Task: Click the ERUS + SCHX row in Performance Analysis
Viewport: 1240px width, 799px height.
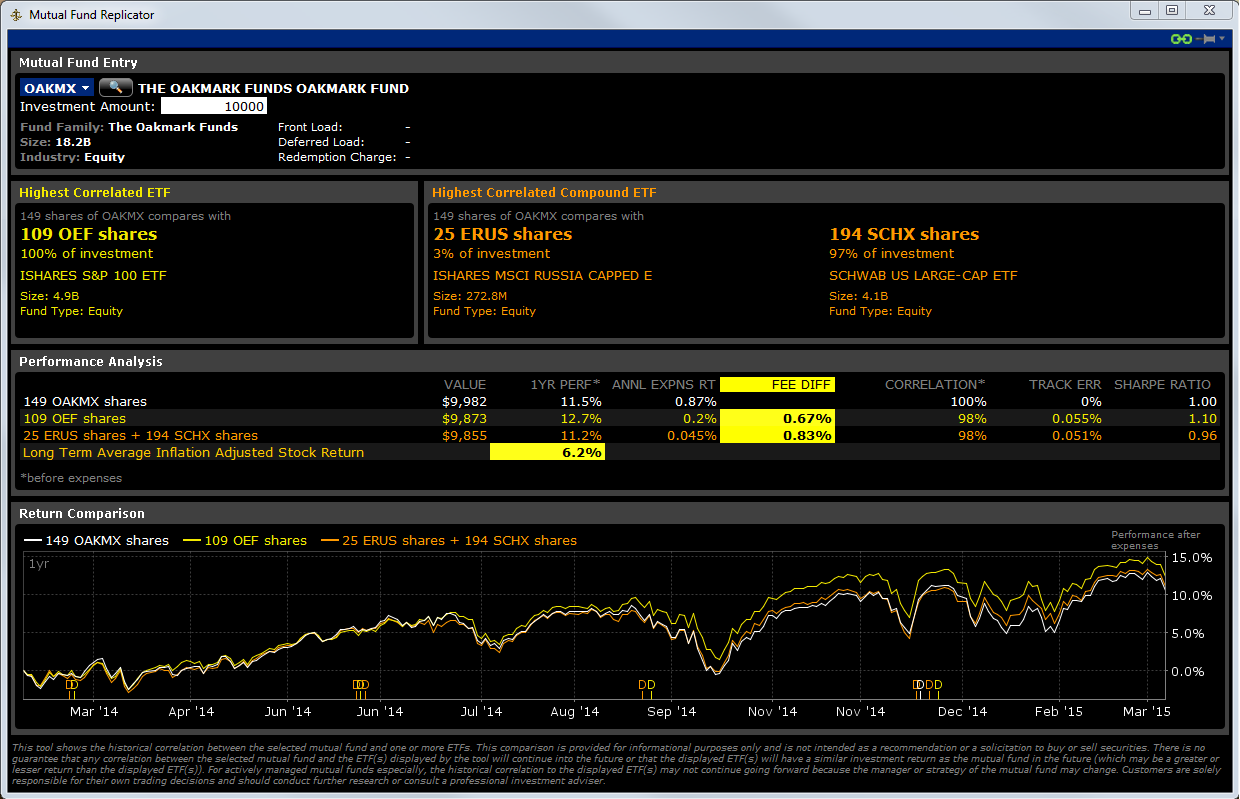Action: point(619,435)
